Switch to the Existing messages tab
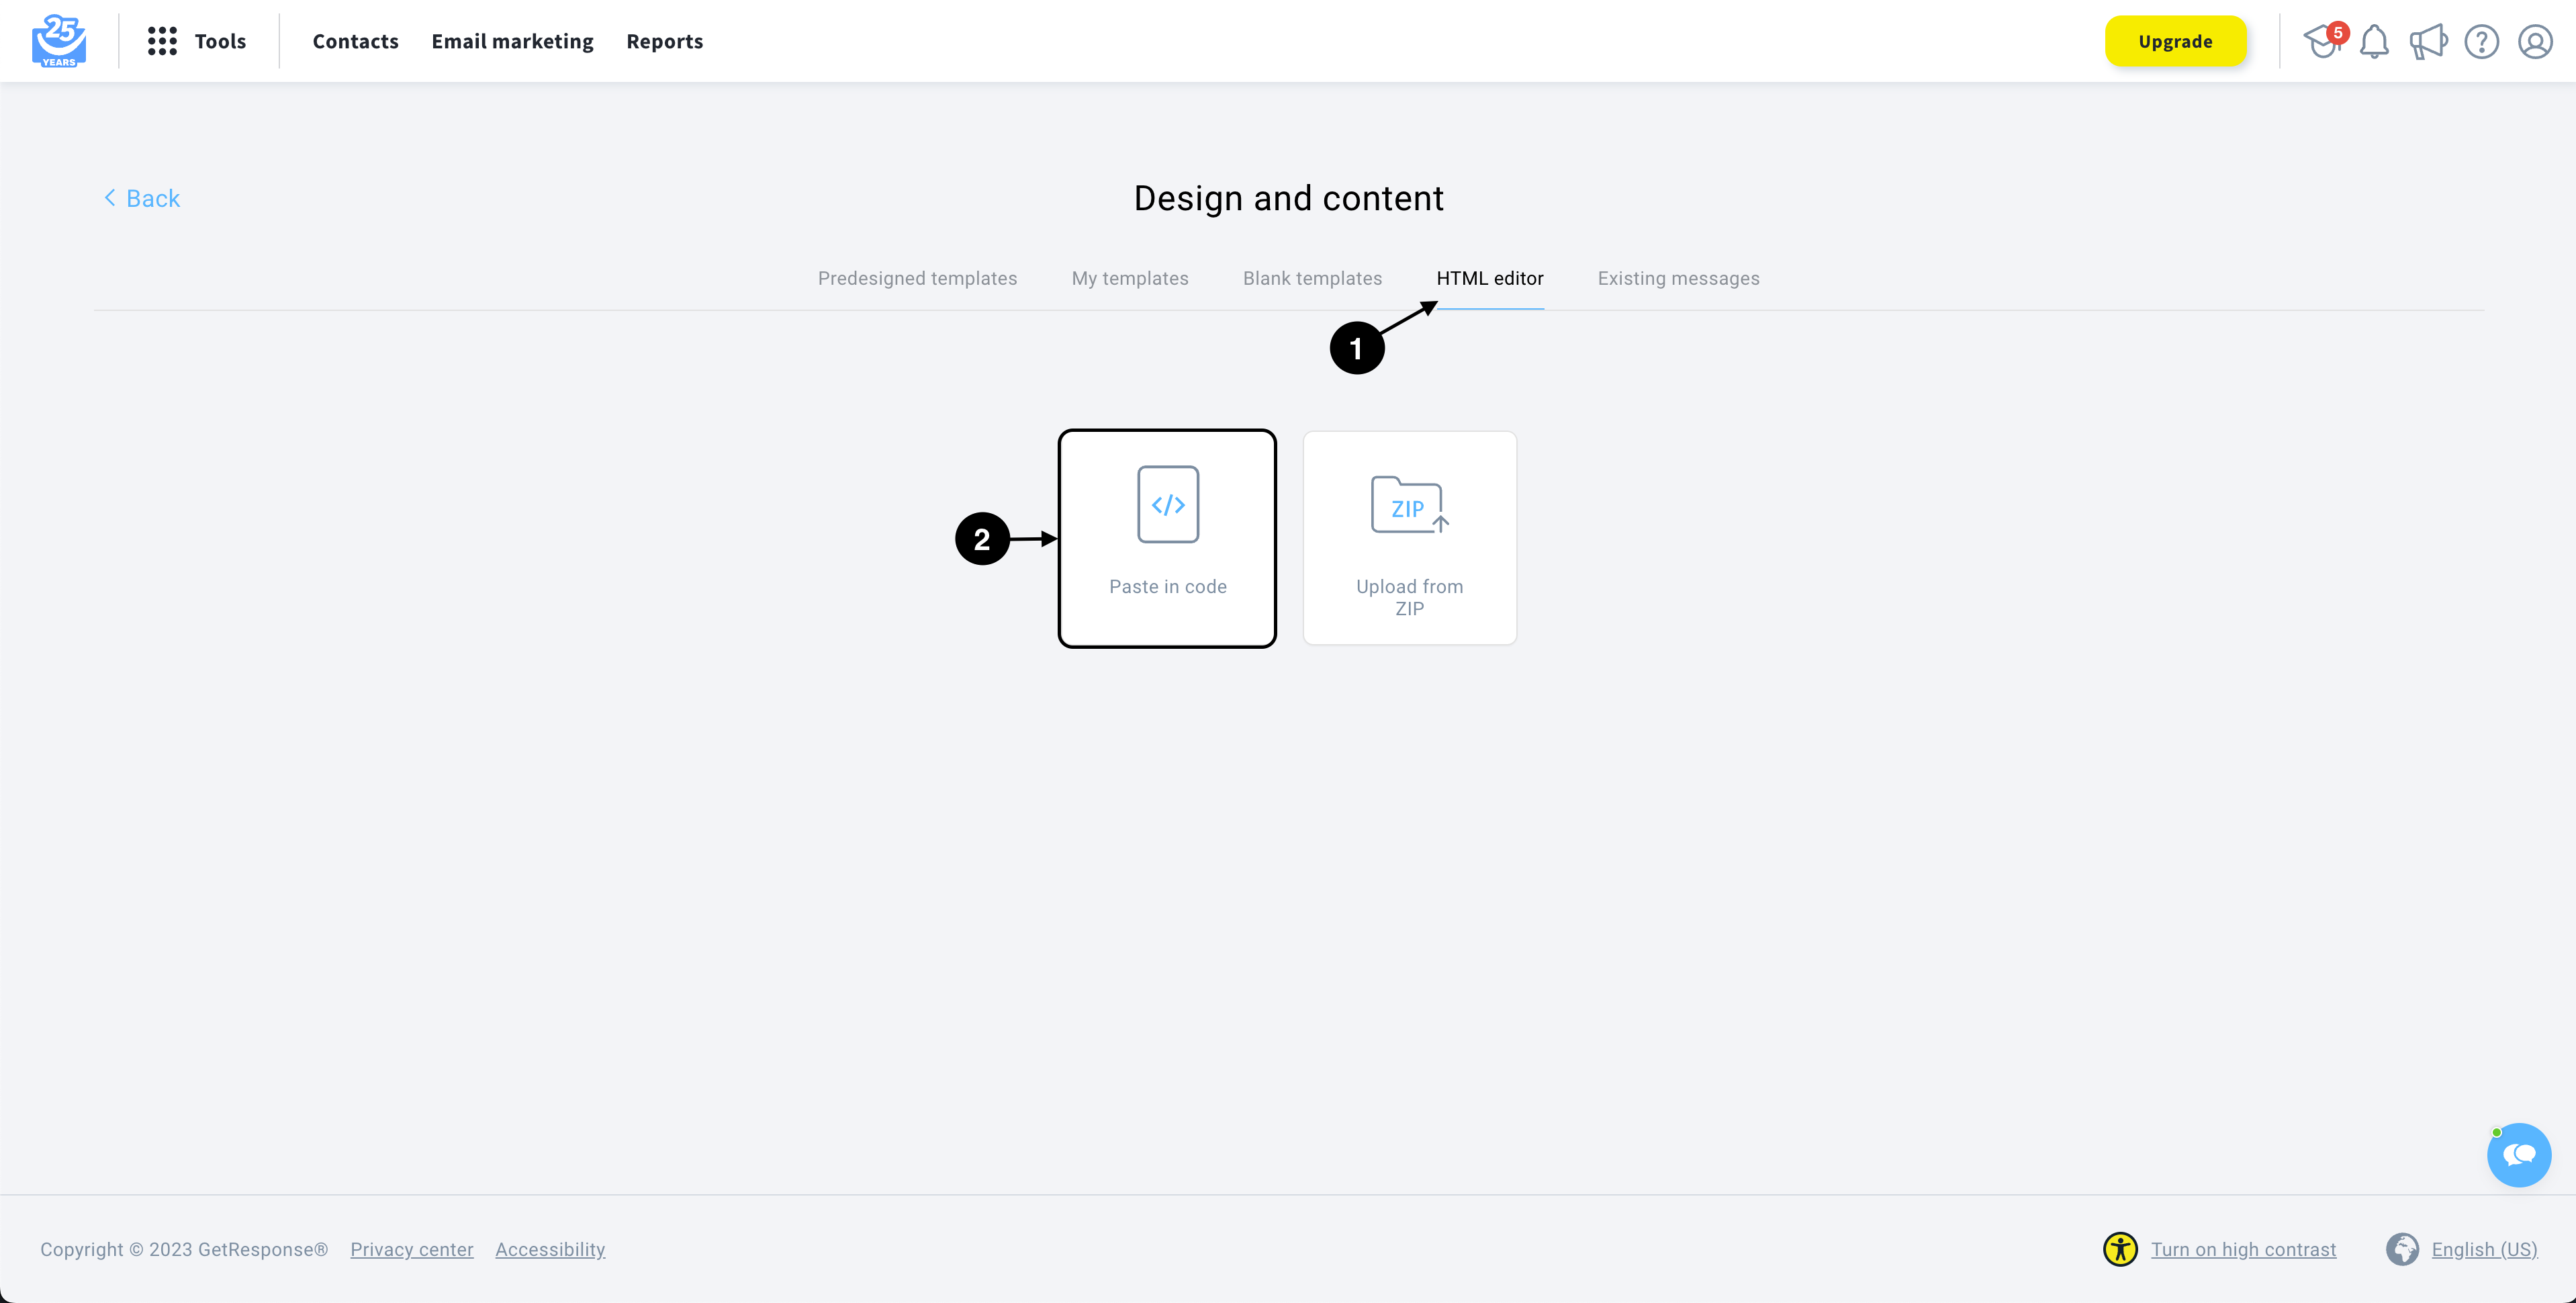2576x1303 pixels. (x=1678, y=278)
